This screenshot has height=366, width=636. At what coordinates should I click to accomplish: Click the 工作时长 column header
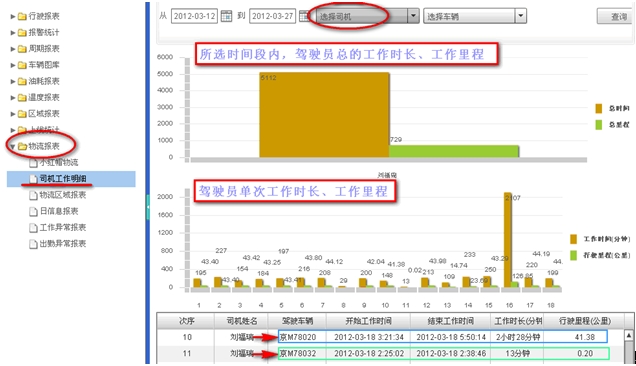click(x=518, y=321)
